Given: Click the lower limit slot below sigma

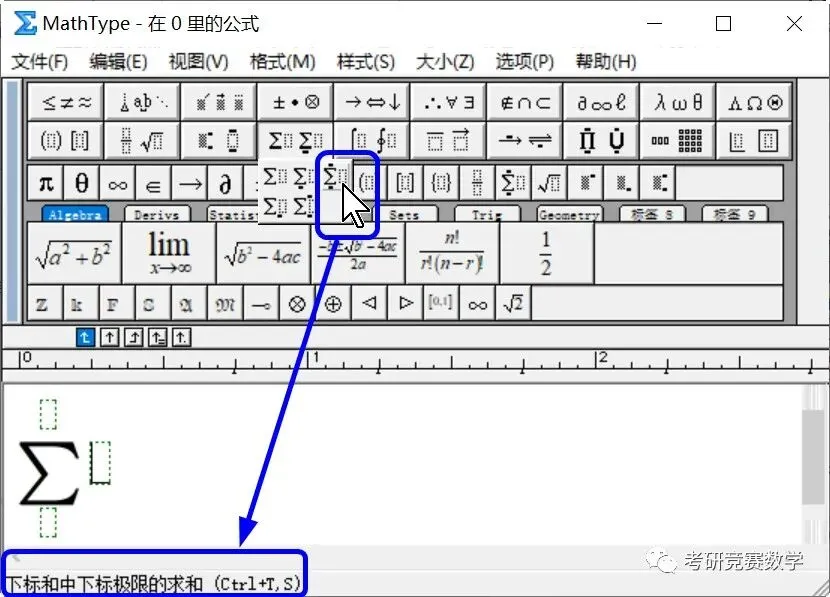Looking at the screenshot, I should (x=48, y=522).
